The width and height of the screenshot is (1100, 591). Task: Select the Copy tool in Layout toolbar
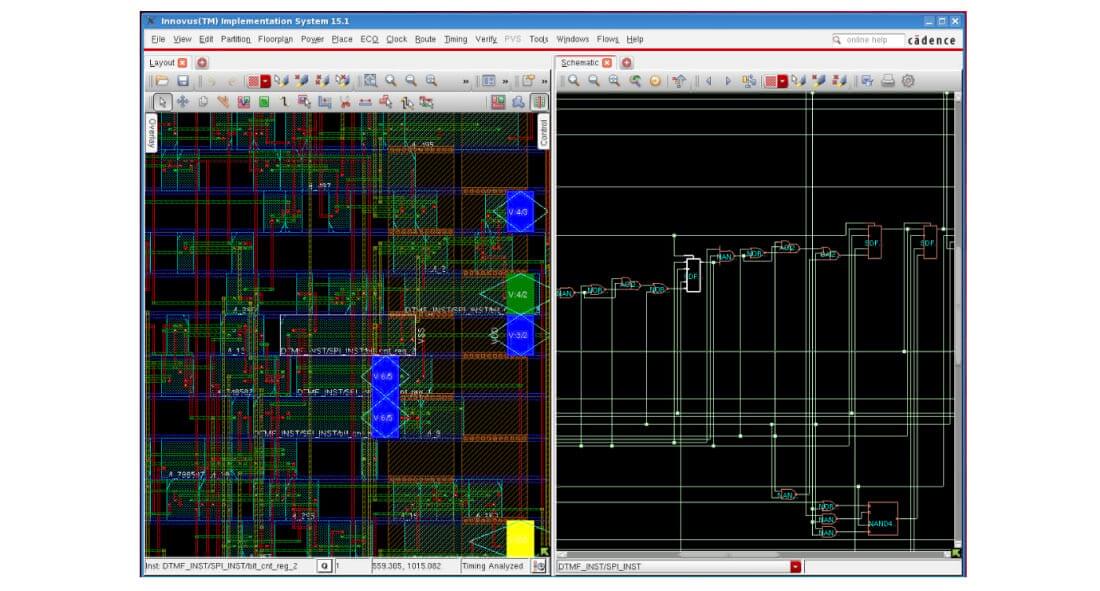(203, 102)
